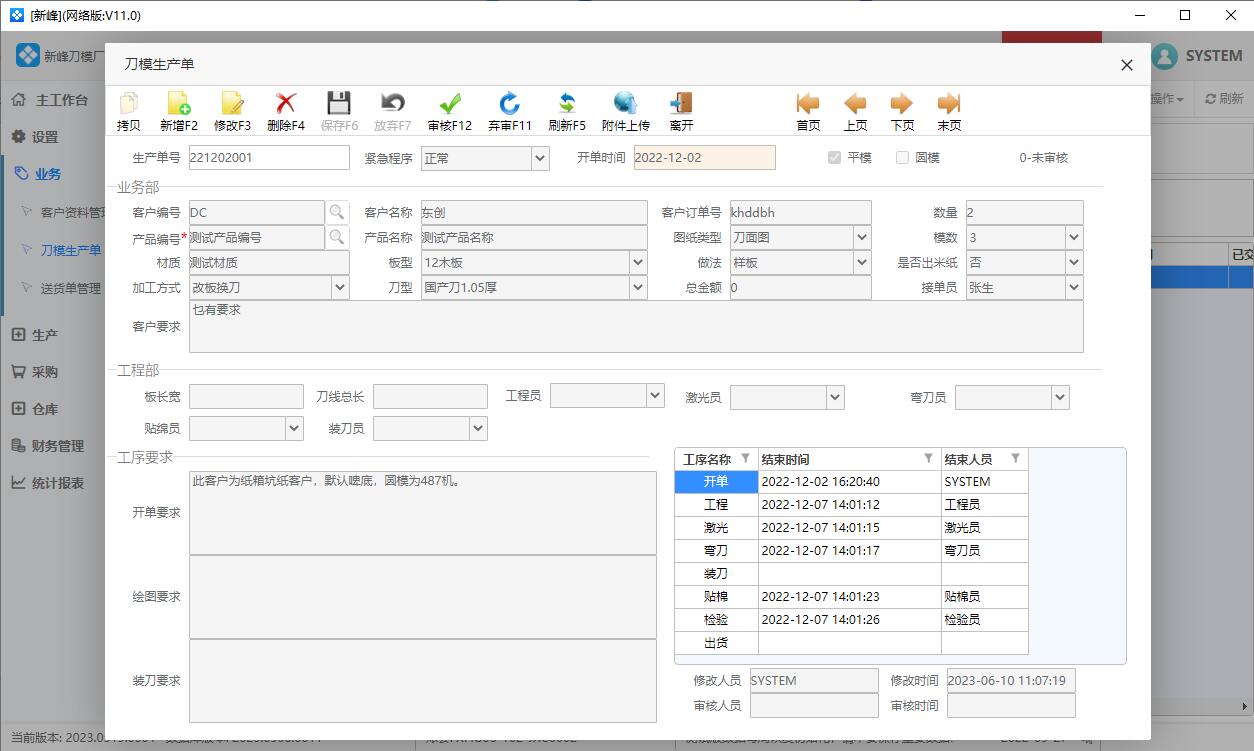Go to 末页 last page arrow
This screenshot has height=751, width=1254.
coord(949,103)
